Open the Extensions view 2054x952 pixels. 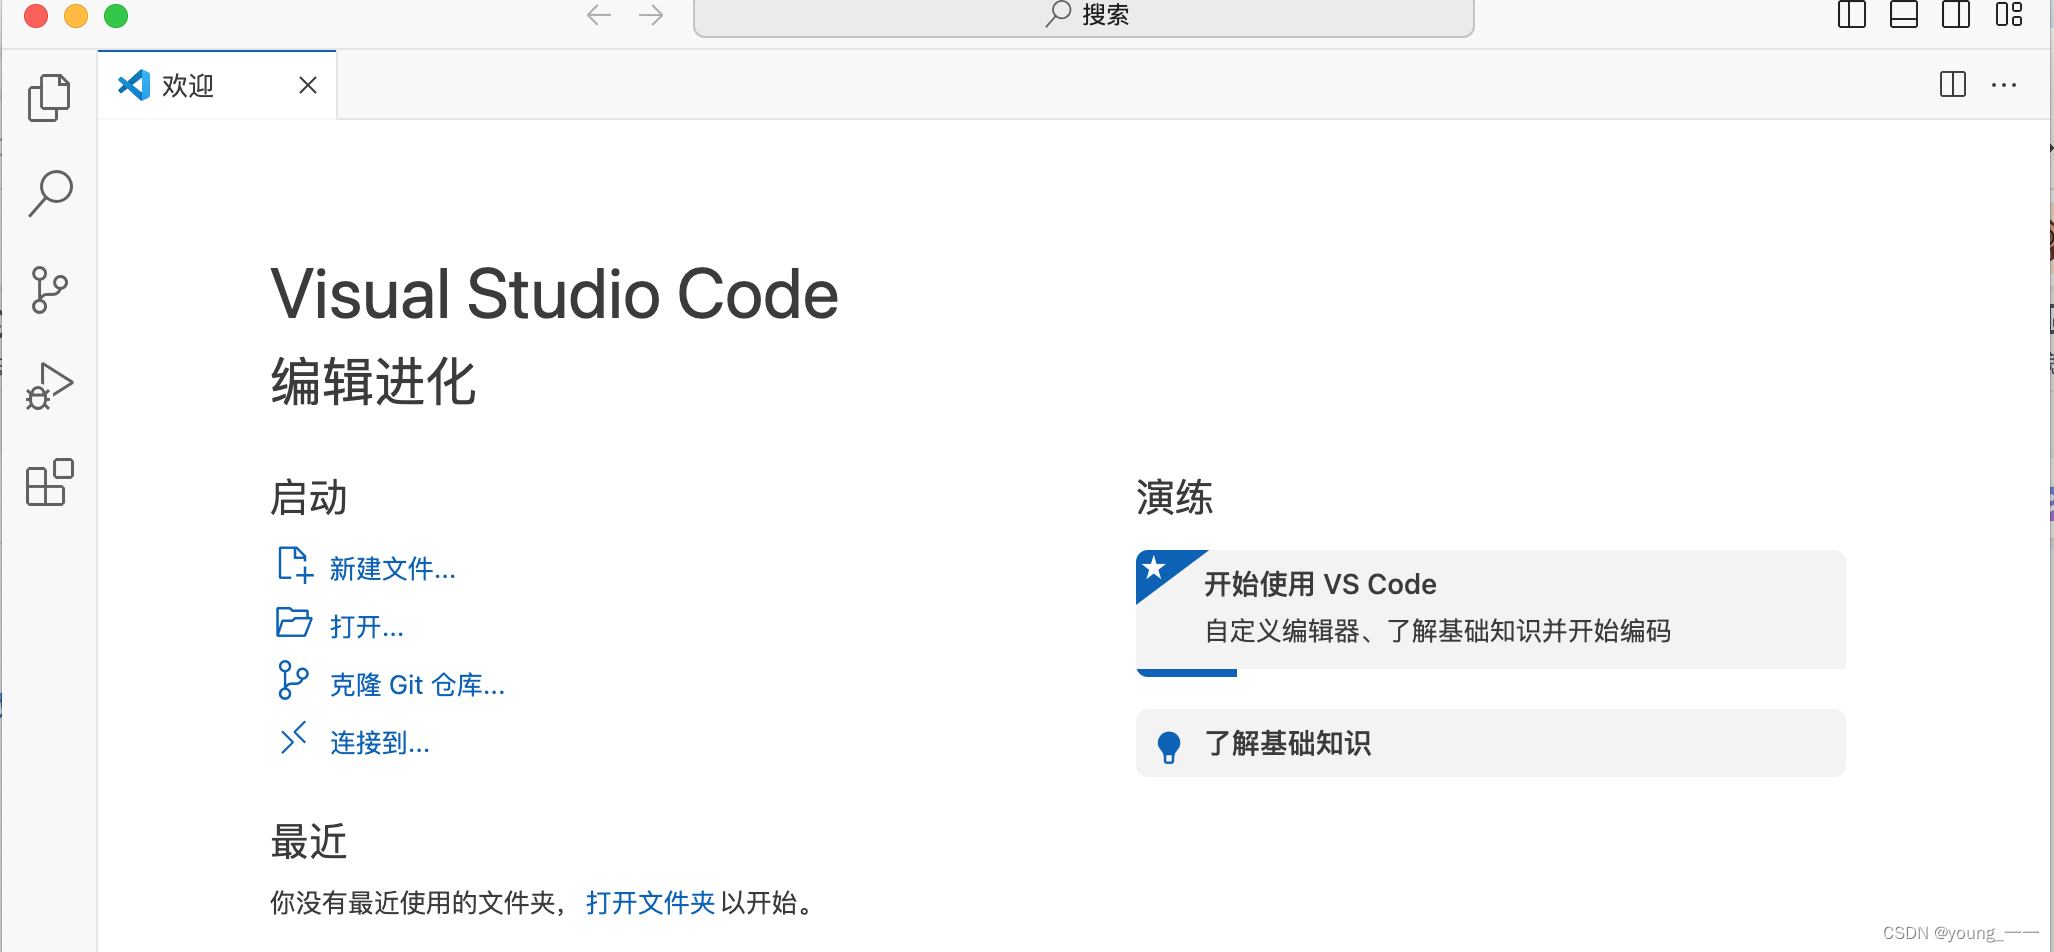point(49,483)
